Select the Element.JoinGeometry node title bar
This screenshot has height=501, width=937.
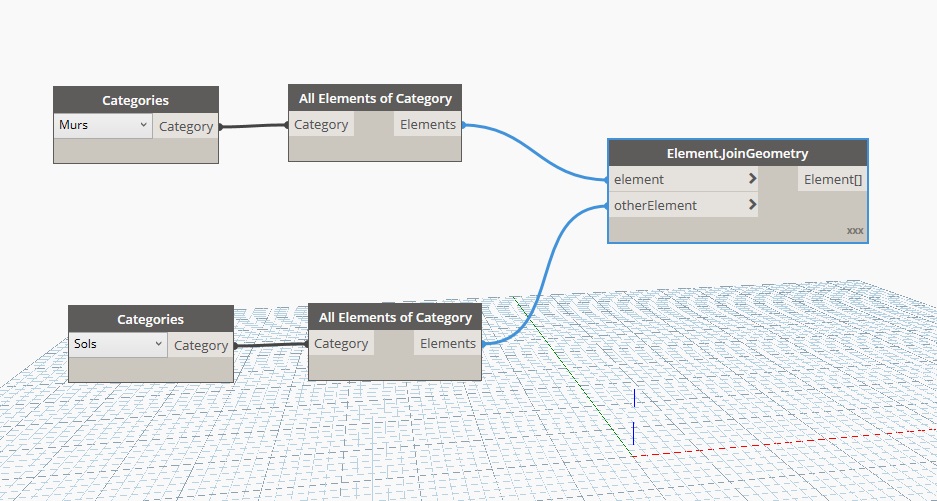pos(737,153)
